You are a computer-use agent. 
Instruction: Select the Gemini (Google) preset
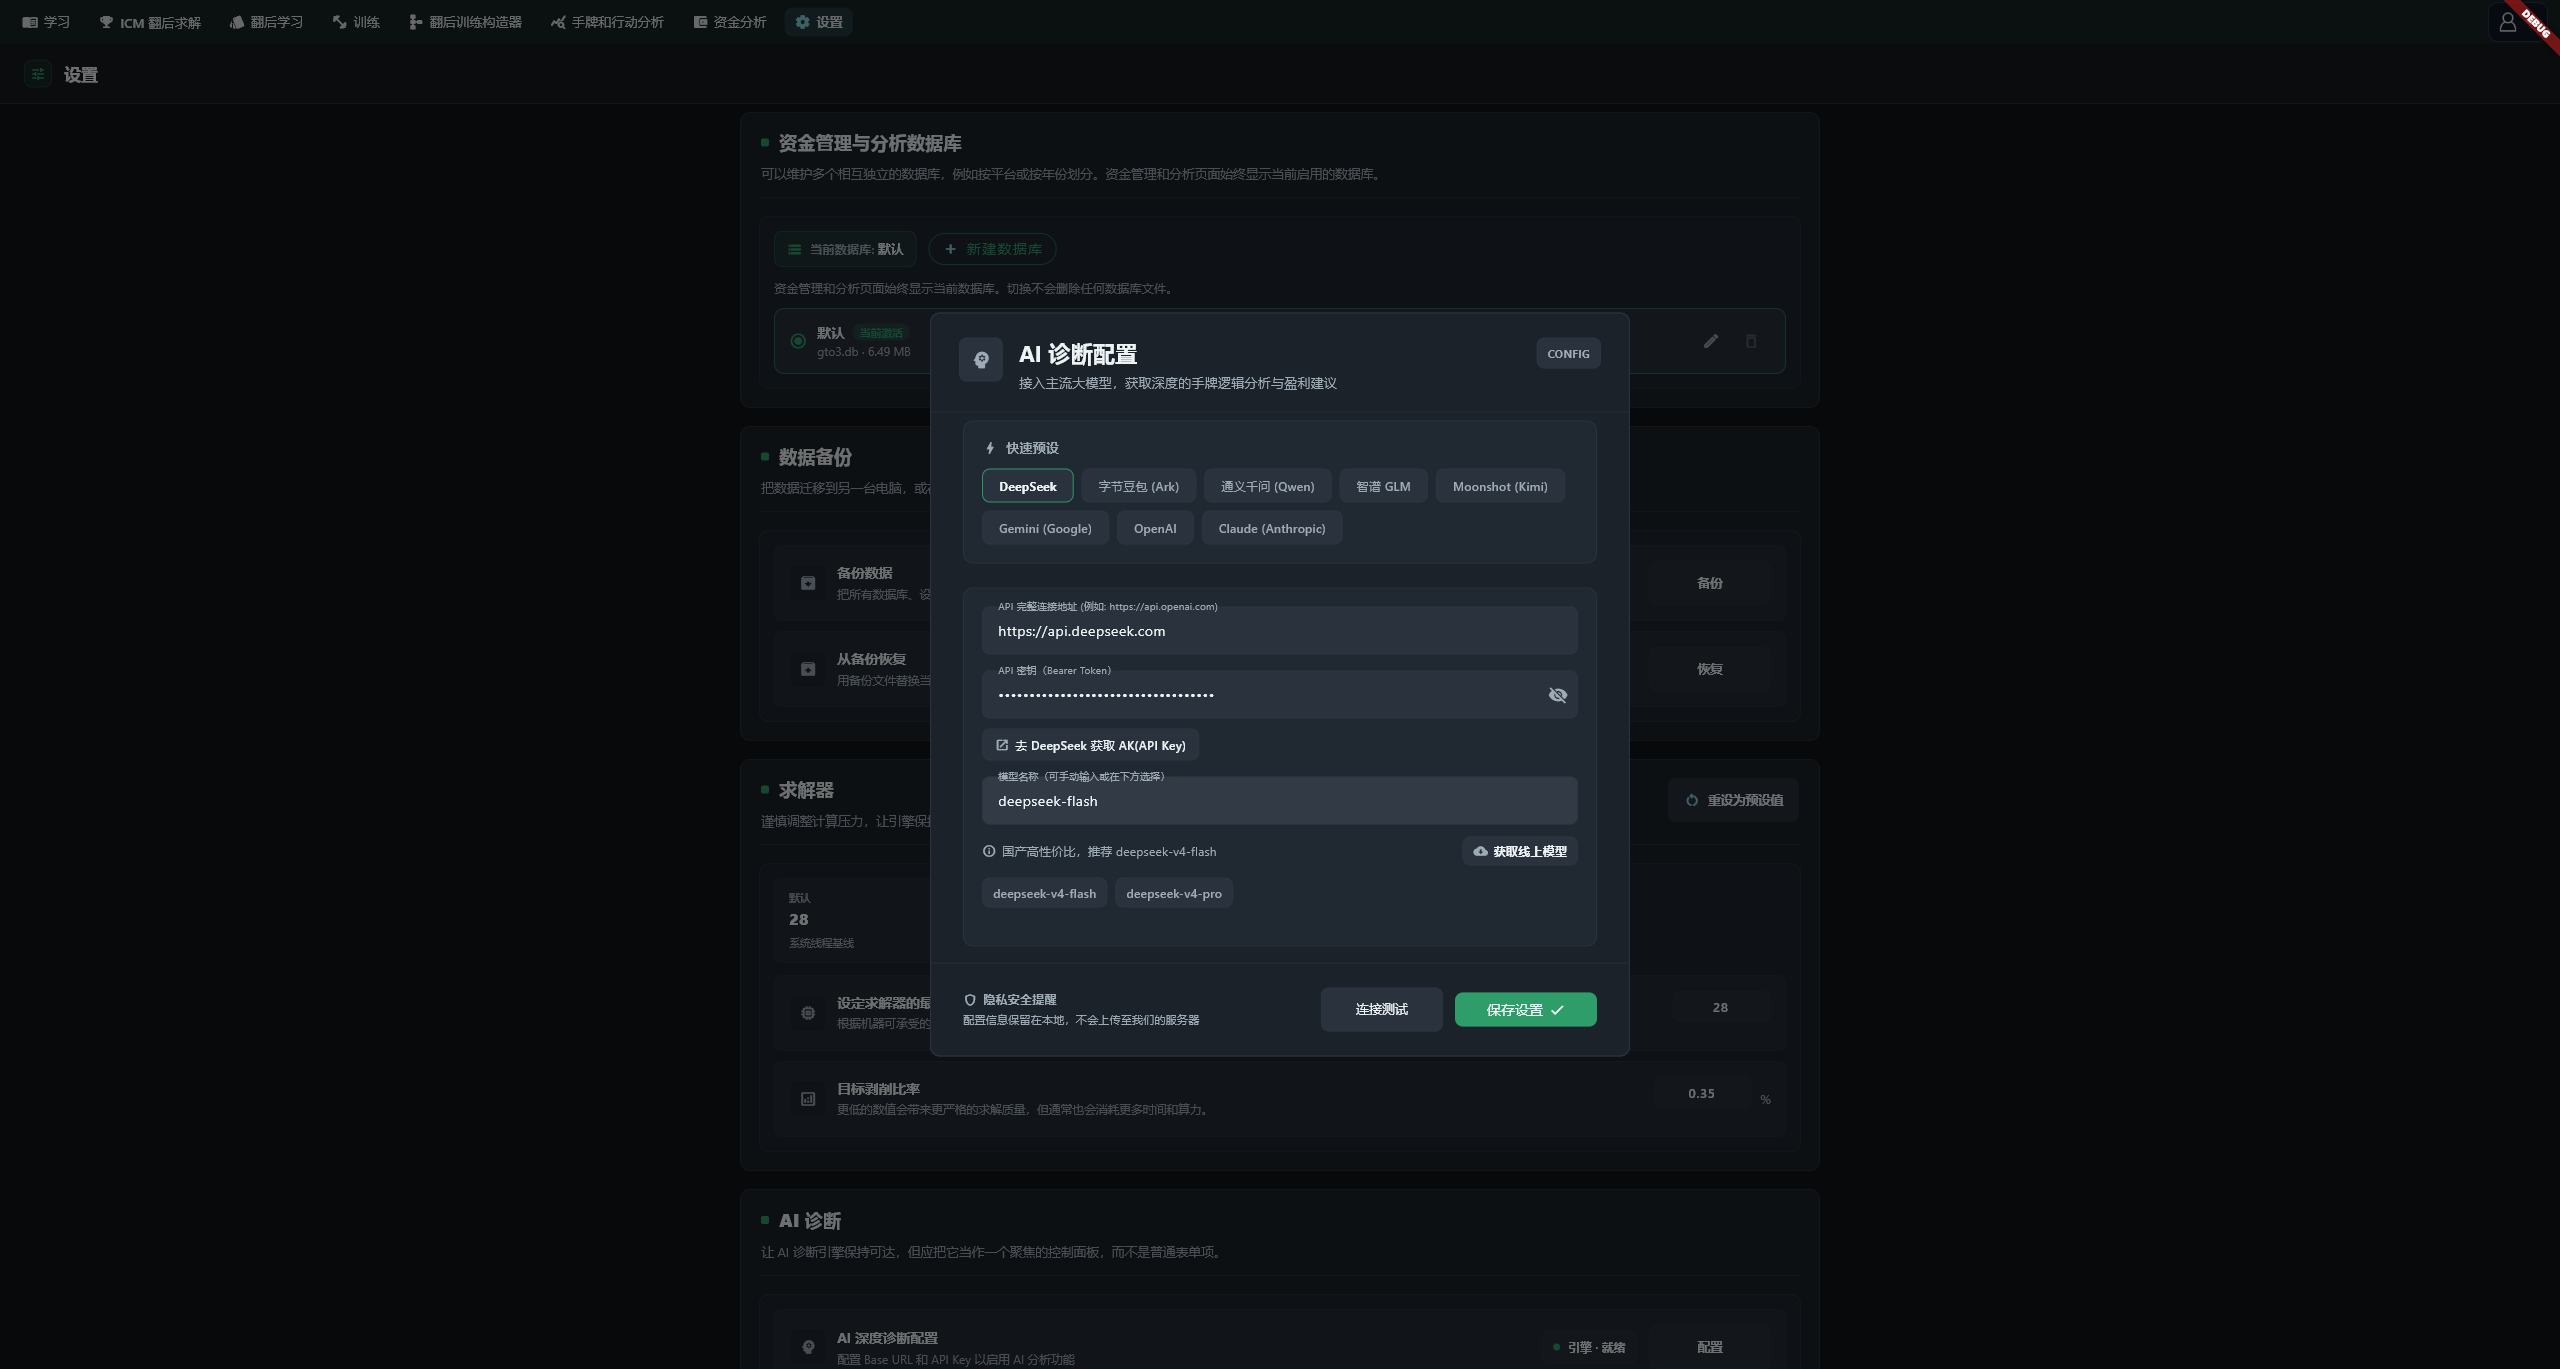click(x=1045, y=528)
